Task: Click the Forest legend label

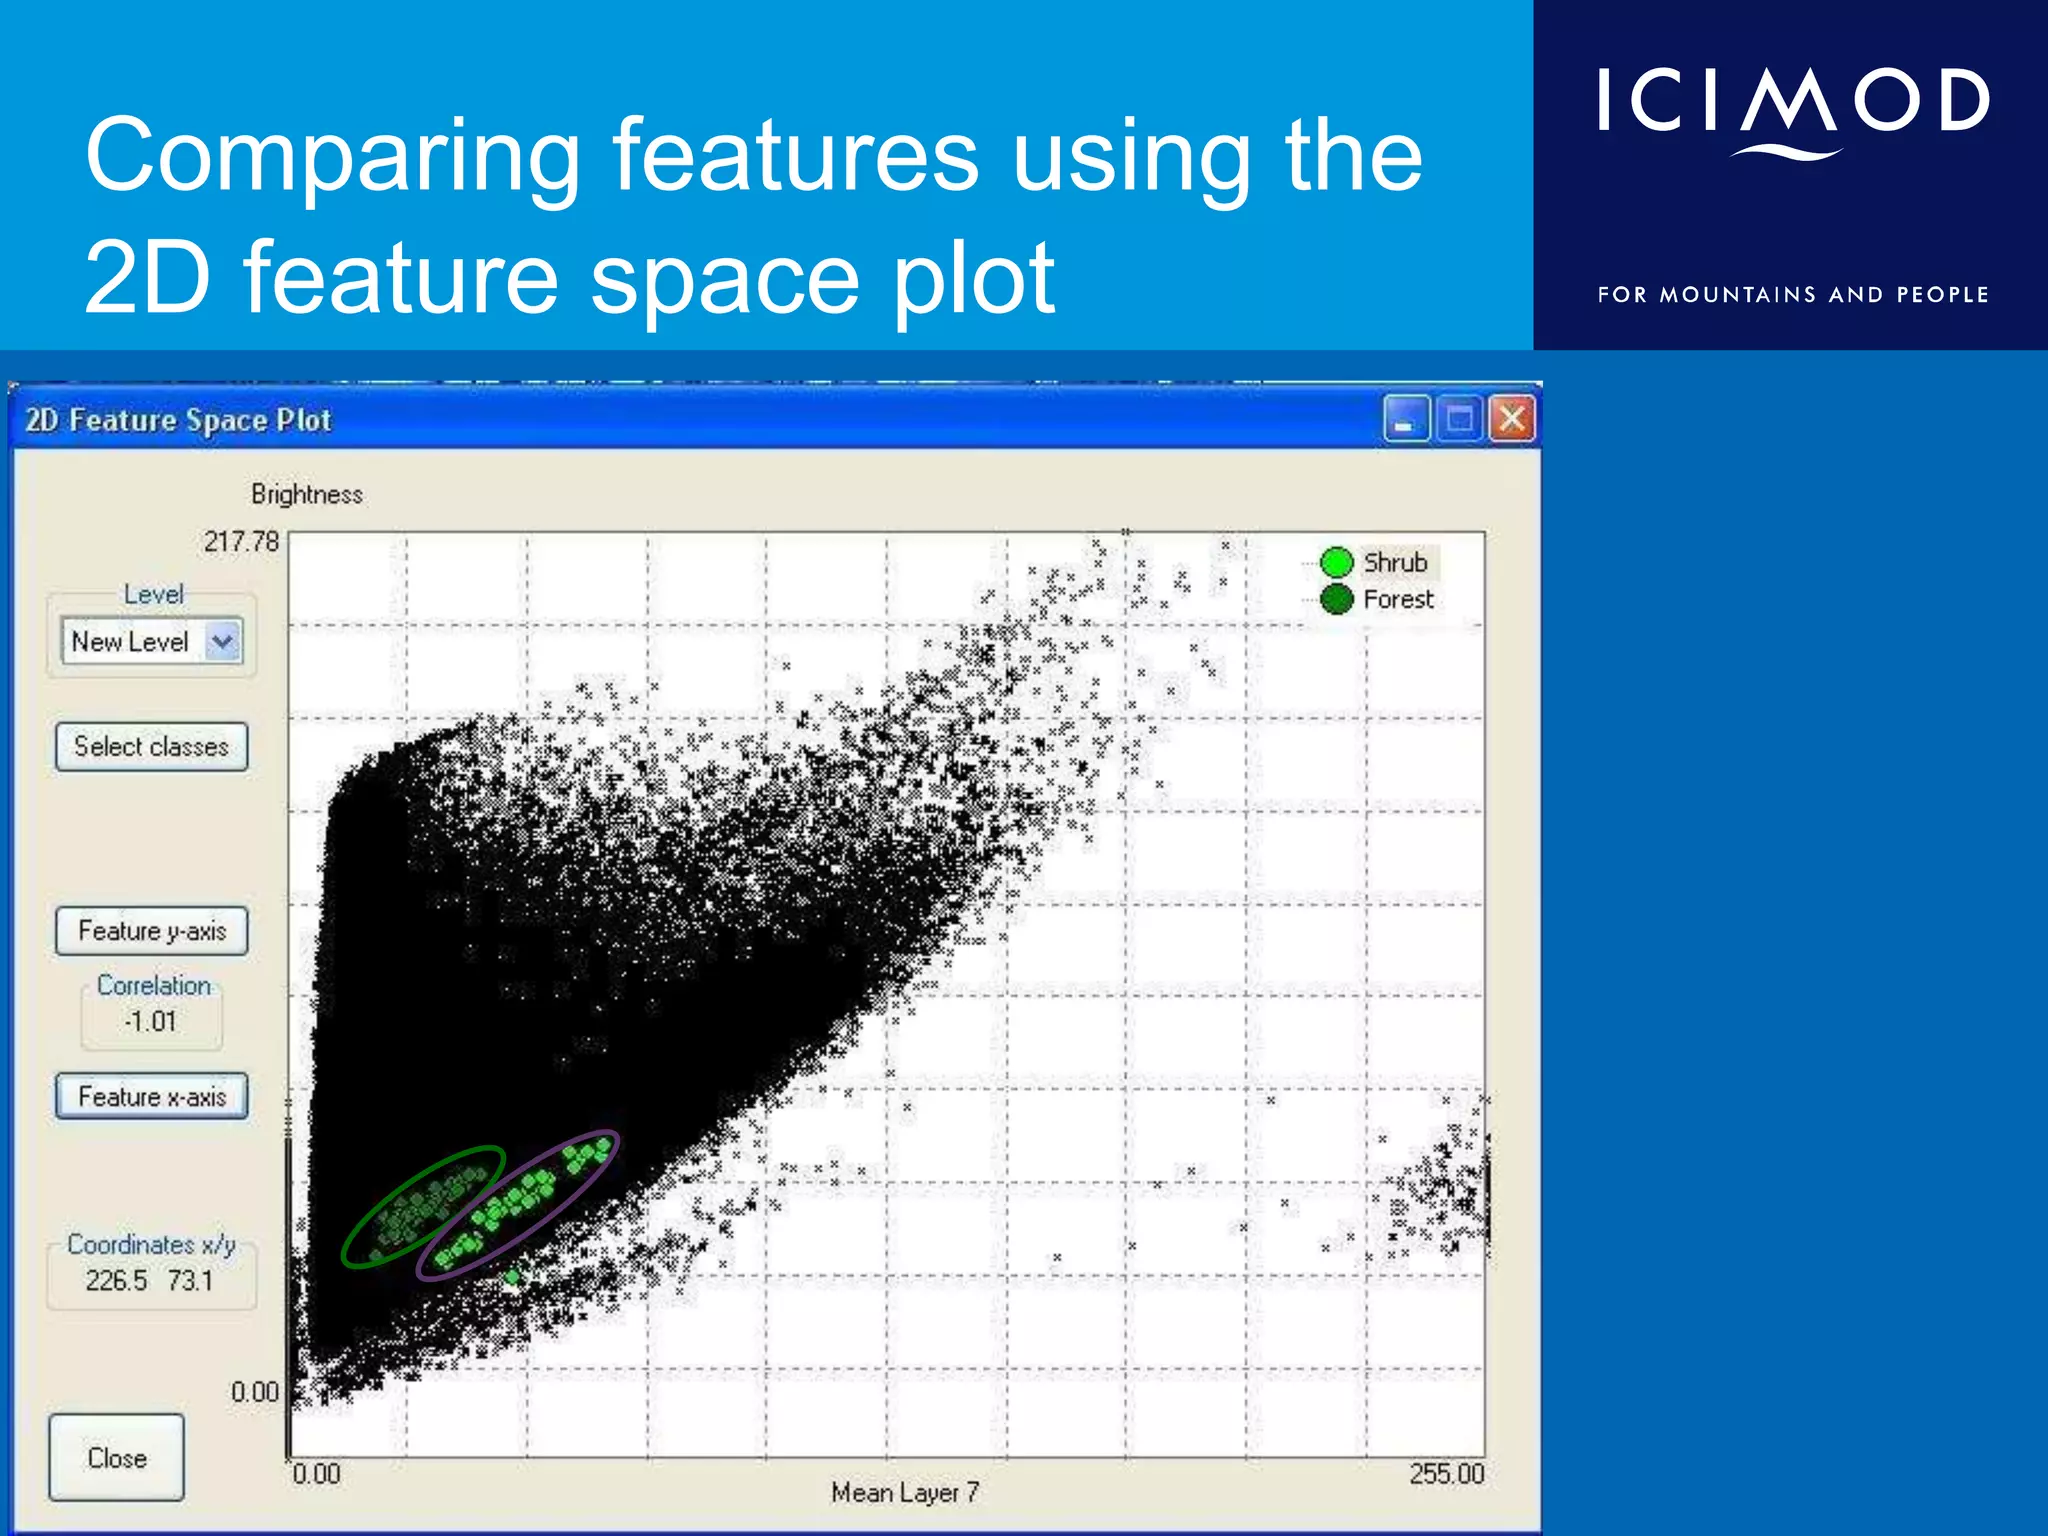Action: pyautogui.click(x=1398, y=599)
